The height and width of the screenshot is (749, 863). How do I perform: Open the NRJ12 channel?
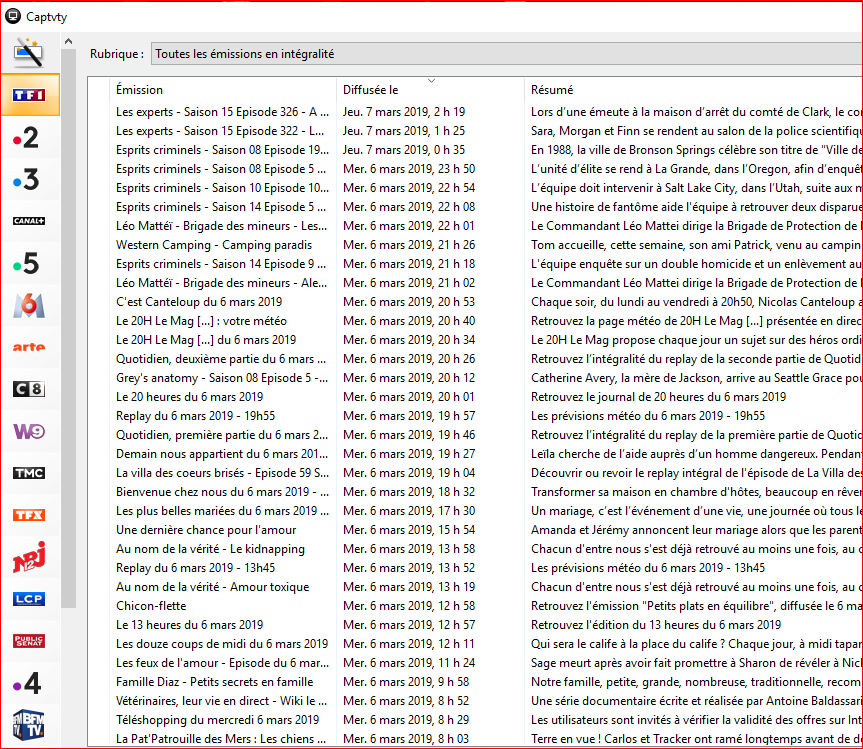[x=29, y=557]
